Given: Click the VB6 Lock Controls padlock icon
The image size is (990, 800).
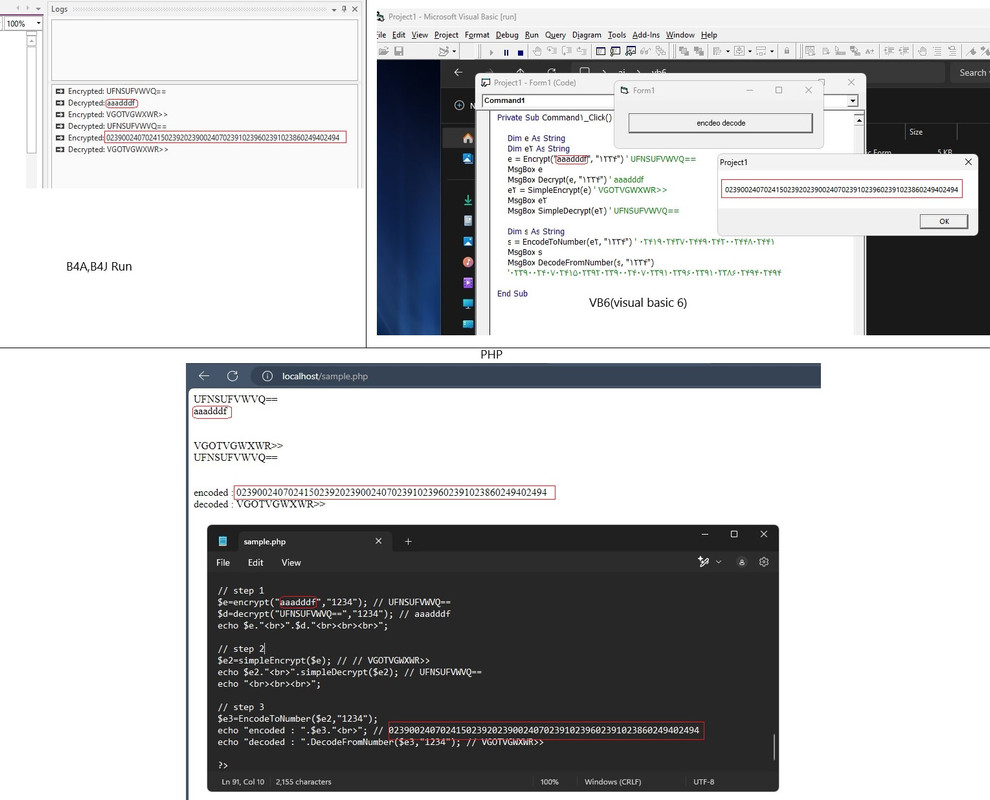Looking at the screenshot, I should pyautogui.click(x=787, y=51).
